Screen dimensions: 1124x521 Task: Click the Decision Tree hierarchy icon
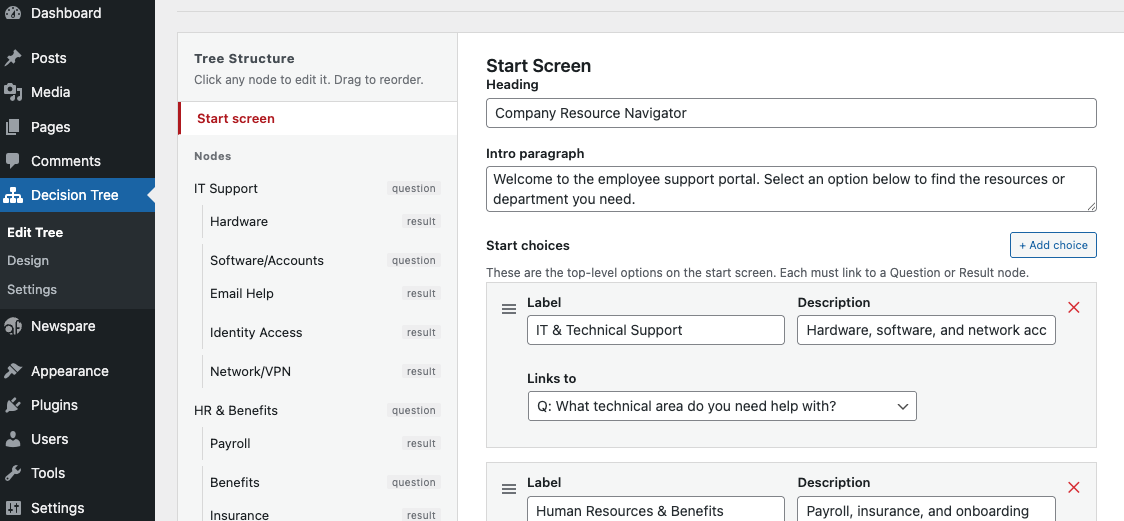13,195
